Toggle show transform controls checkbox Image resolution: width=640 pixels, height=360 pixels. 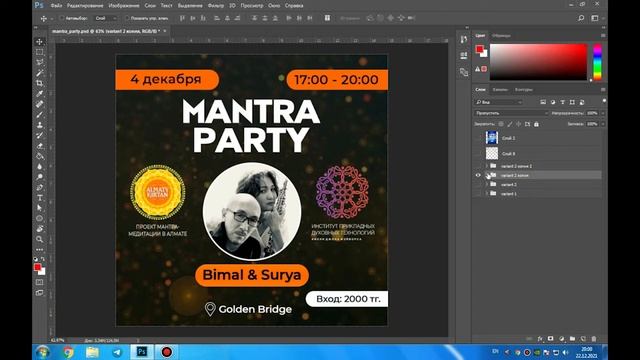pyautogui.click(x=127, y=18)
